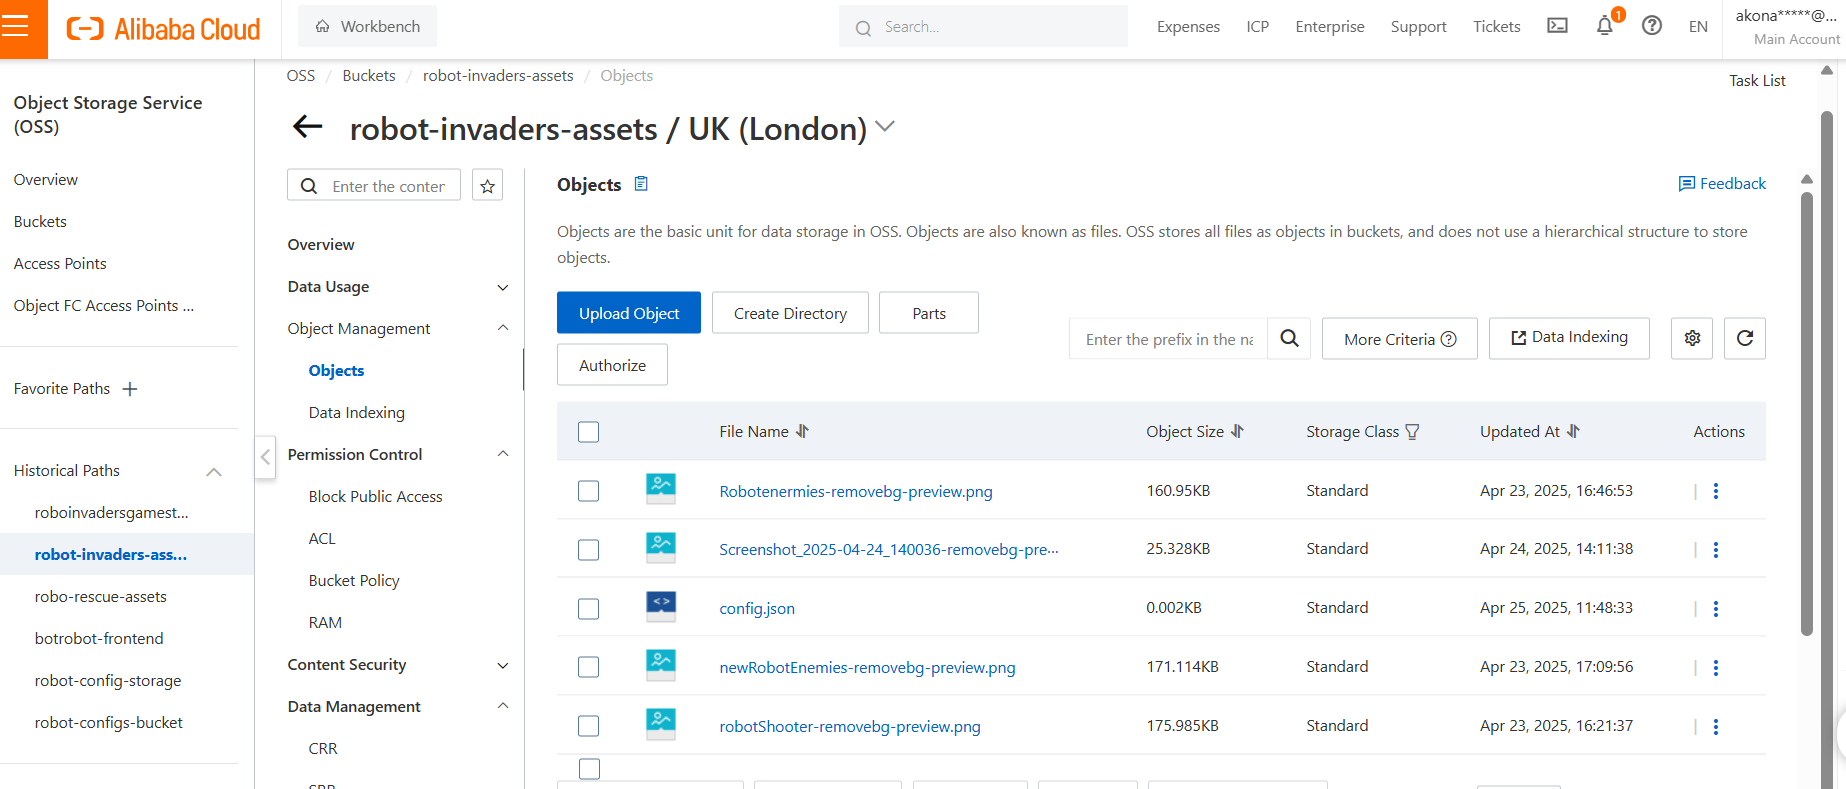Viewport: 1846px width, 789px height.
Task: Check newRobotEnemies-removebg-preview.png row checkbox
Action: pos(589,667)
